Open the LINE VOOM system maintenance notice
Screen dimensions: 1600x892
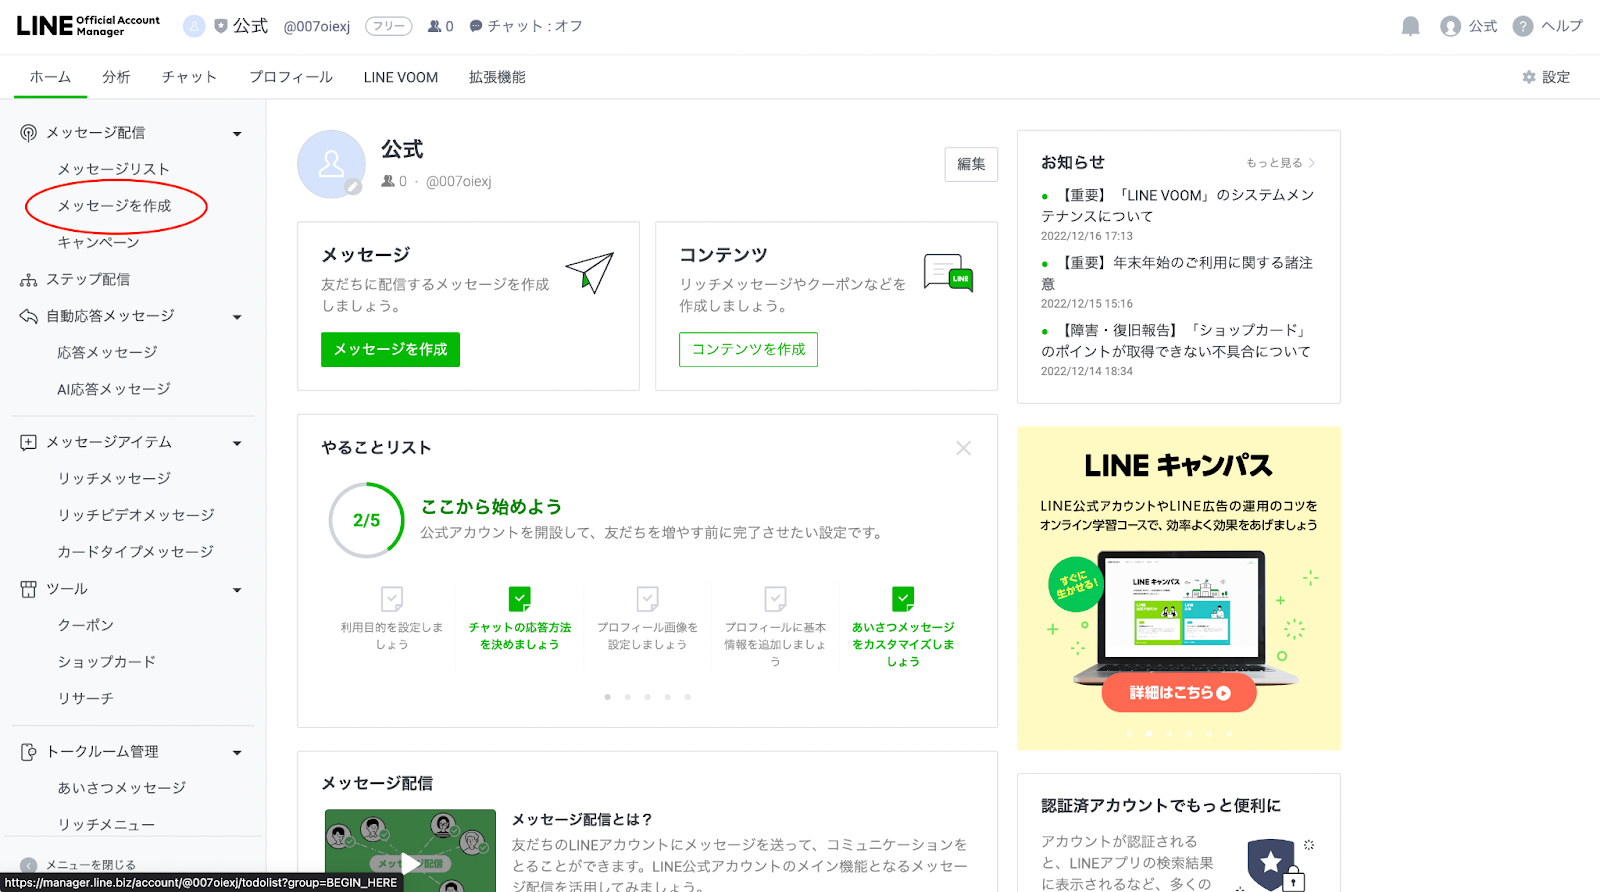(1178, 205)
